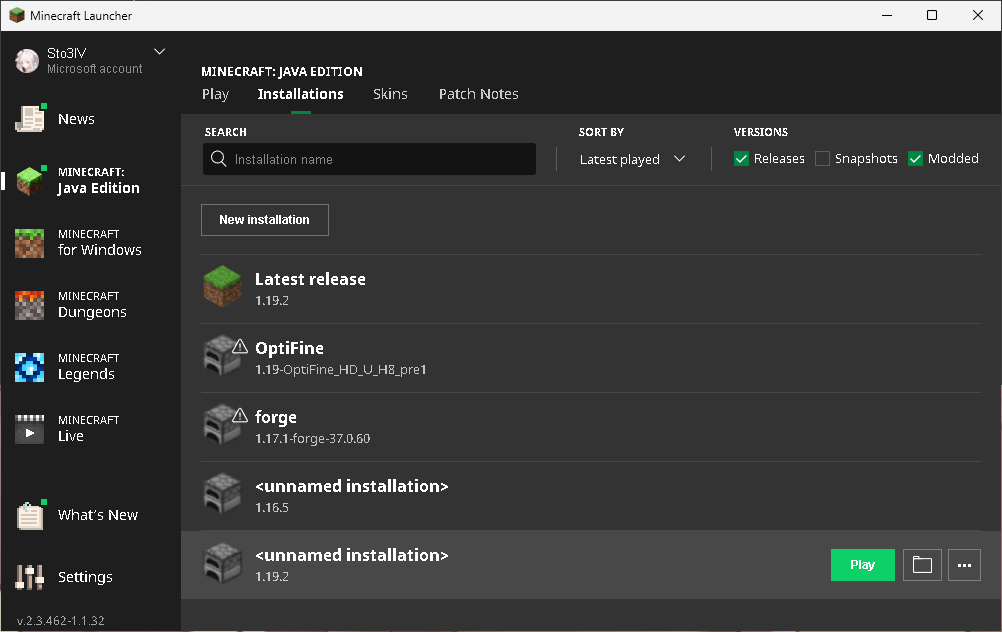The image size is (1002, 632).
Task: Enable the Snapshots versions checkbox
Action: 822,158
